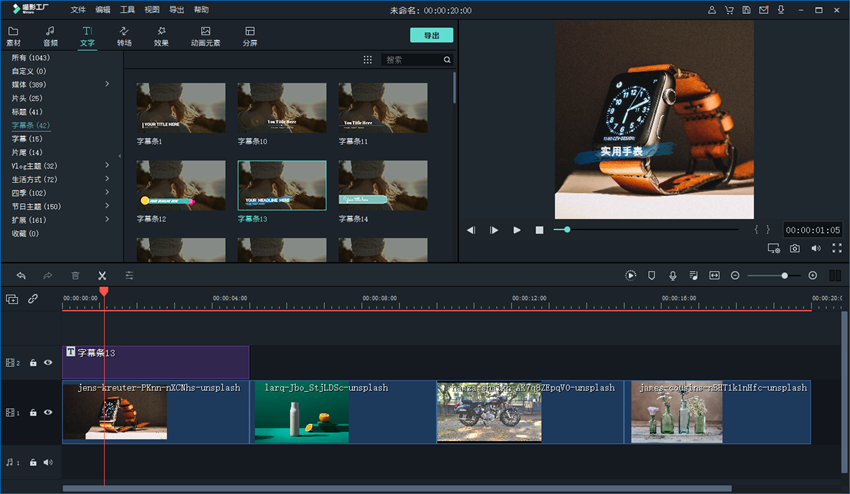Expand the 生活方式 (72) category arrow
The height and width of the screenshot is (494, 850).
(x=107, y=179)
